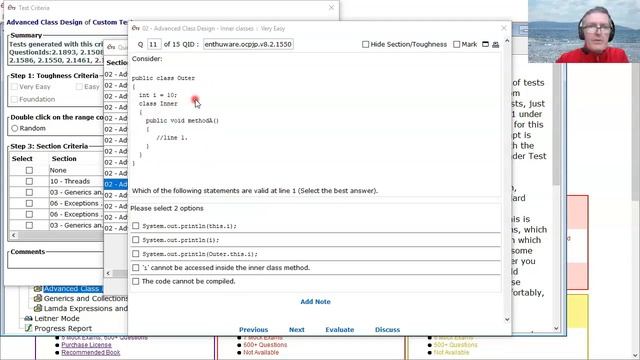Screen dimensions: 640x360
Task: Click the Lamda Expressions tree icon
Action: tap(38, 308)
